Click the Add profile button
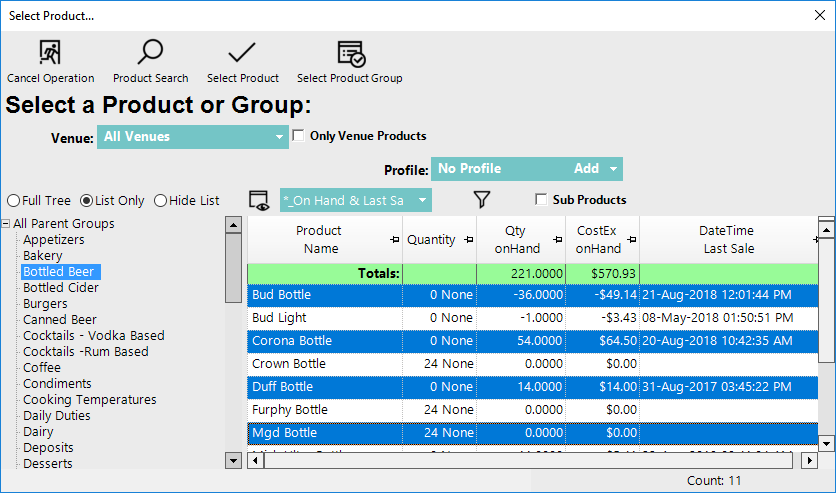Screen dimensions: 836x493 586,169
